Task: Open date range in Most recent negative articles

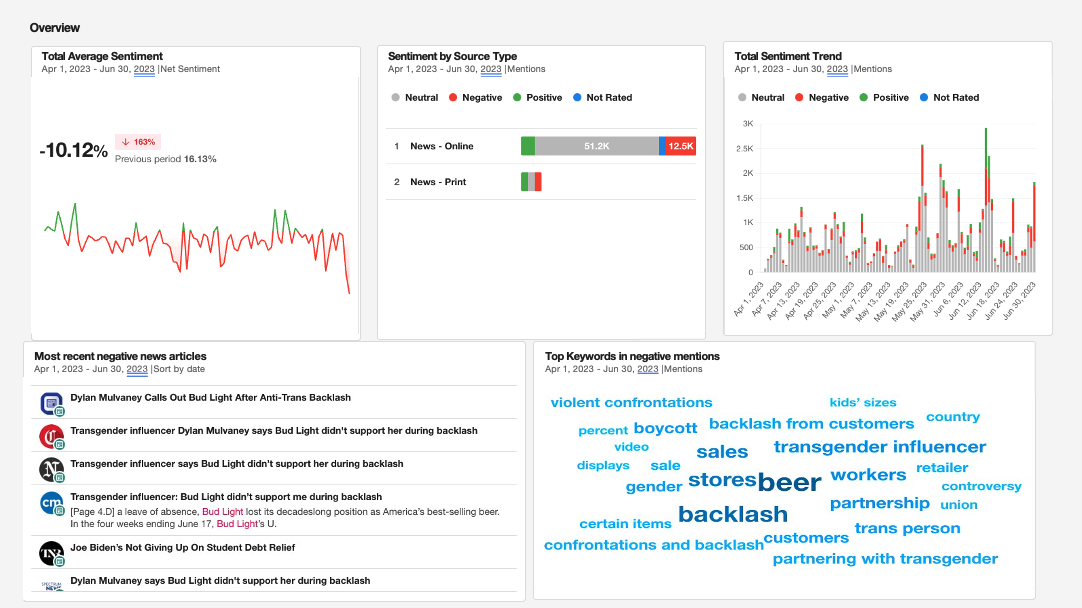Action: (x=90, y=369)
